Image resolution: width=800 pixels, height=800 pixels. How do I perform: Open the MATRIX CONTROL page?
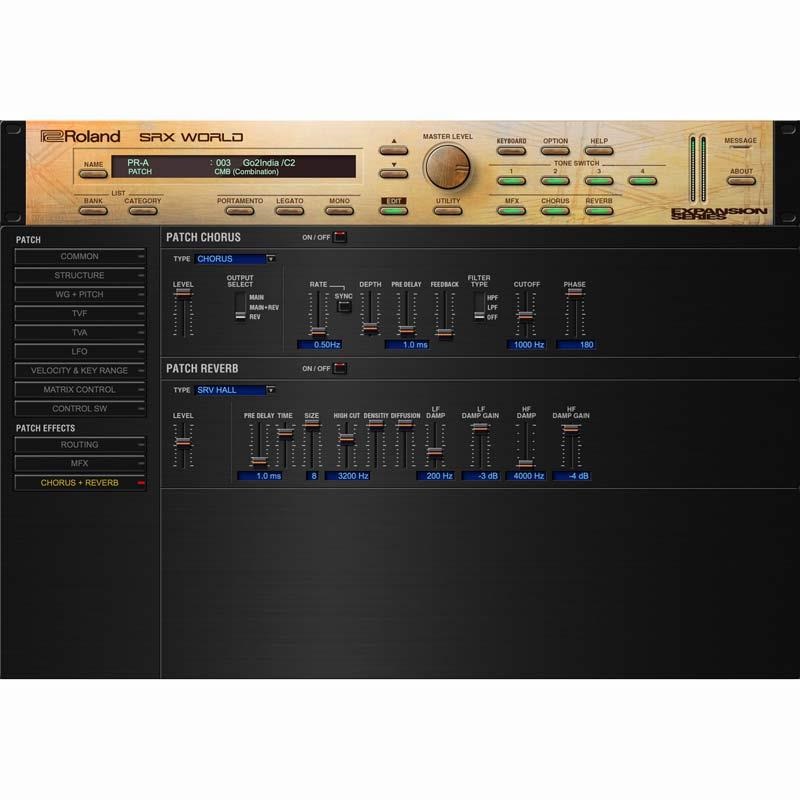pos(80,390)
